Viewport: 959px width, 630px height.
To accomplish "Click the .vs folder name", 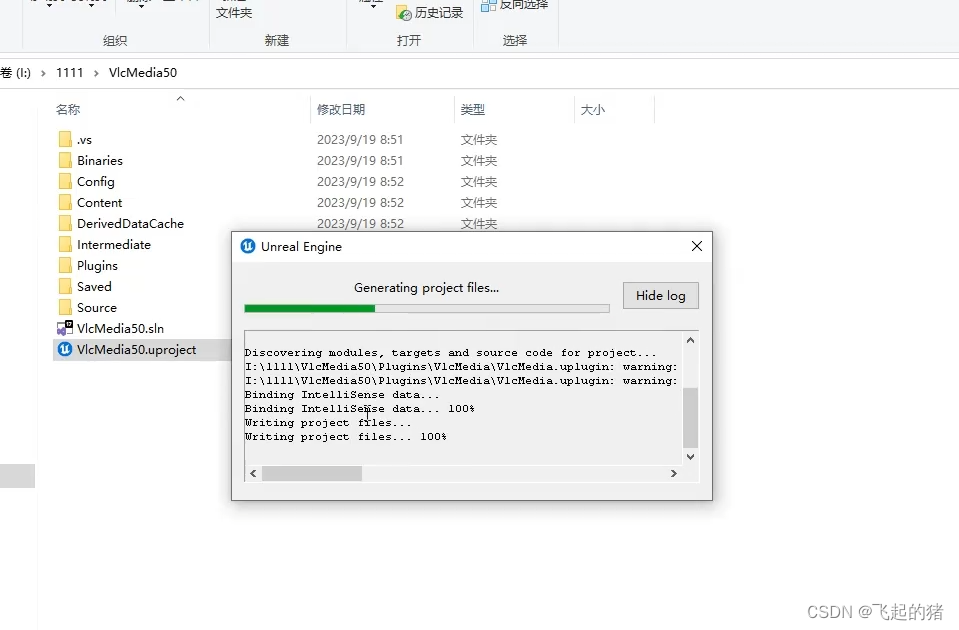I will (84, 140).
